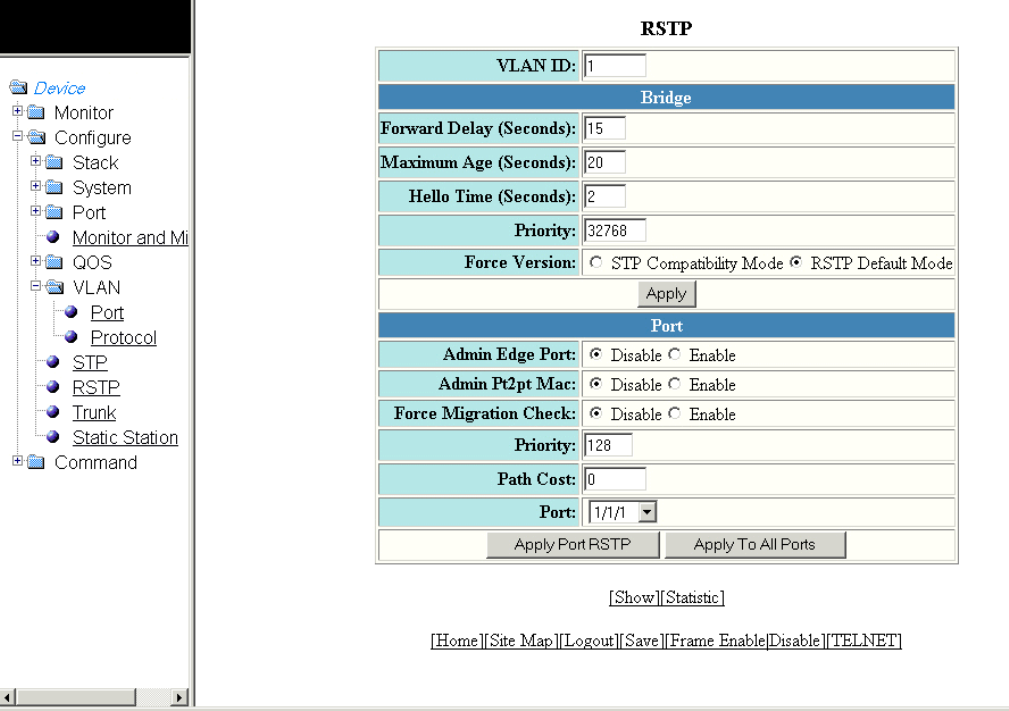The height and width of the screenshot is (711, 1009).
Task: Open the Protocol tree link
Action: tap(124, 337)
